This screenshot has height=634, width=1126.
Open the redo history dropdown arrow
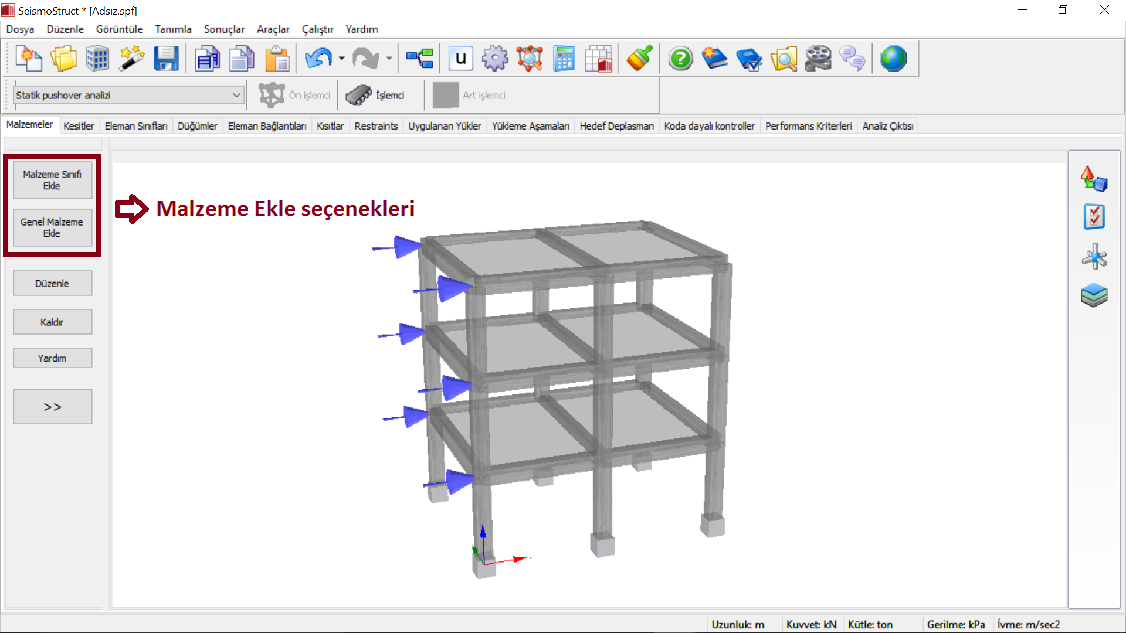pos(389,59)
